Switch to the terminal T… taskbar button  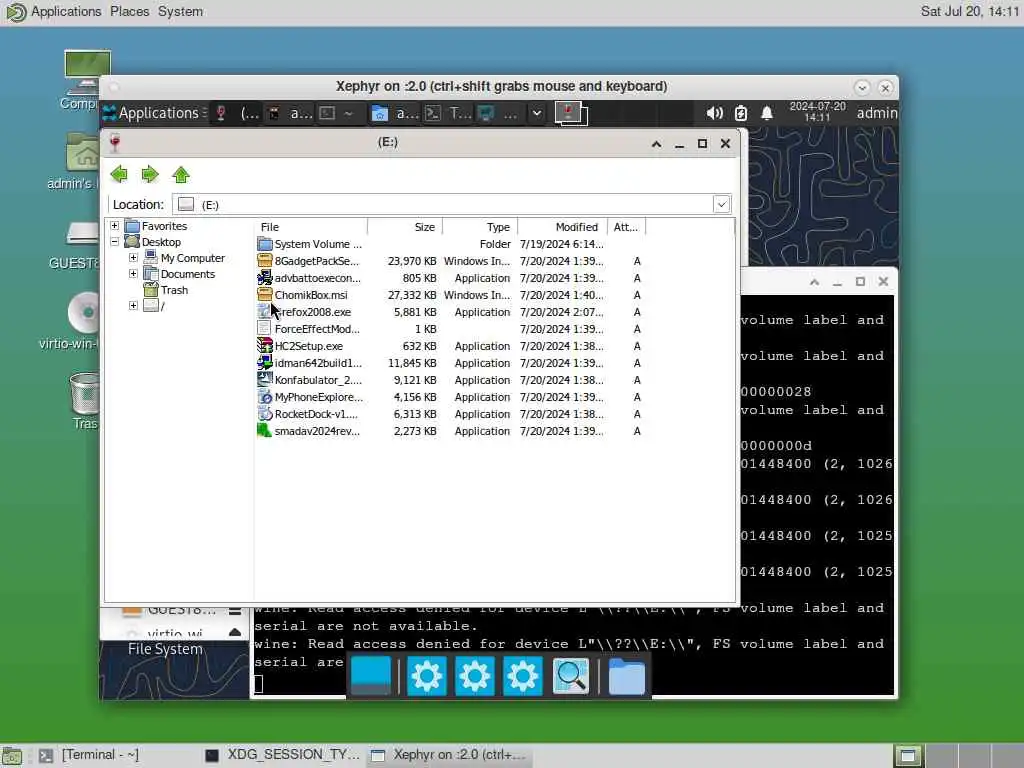pyautogui.click(x=448, y=113)
